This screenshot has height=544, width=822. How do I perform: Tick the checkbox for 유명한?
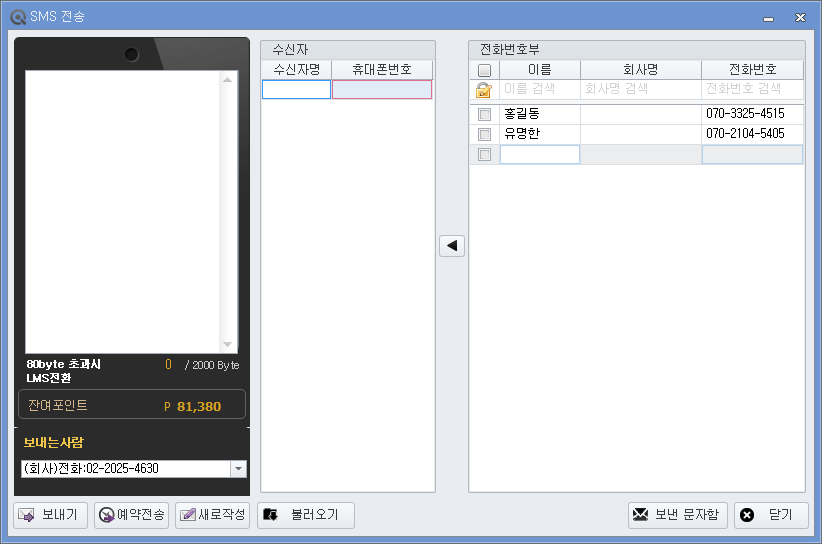pyautogui.click(x=484, y=134)
